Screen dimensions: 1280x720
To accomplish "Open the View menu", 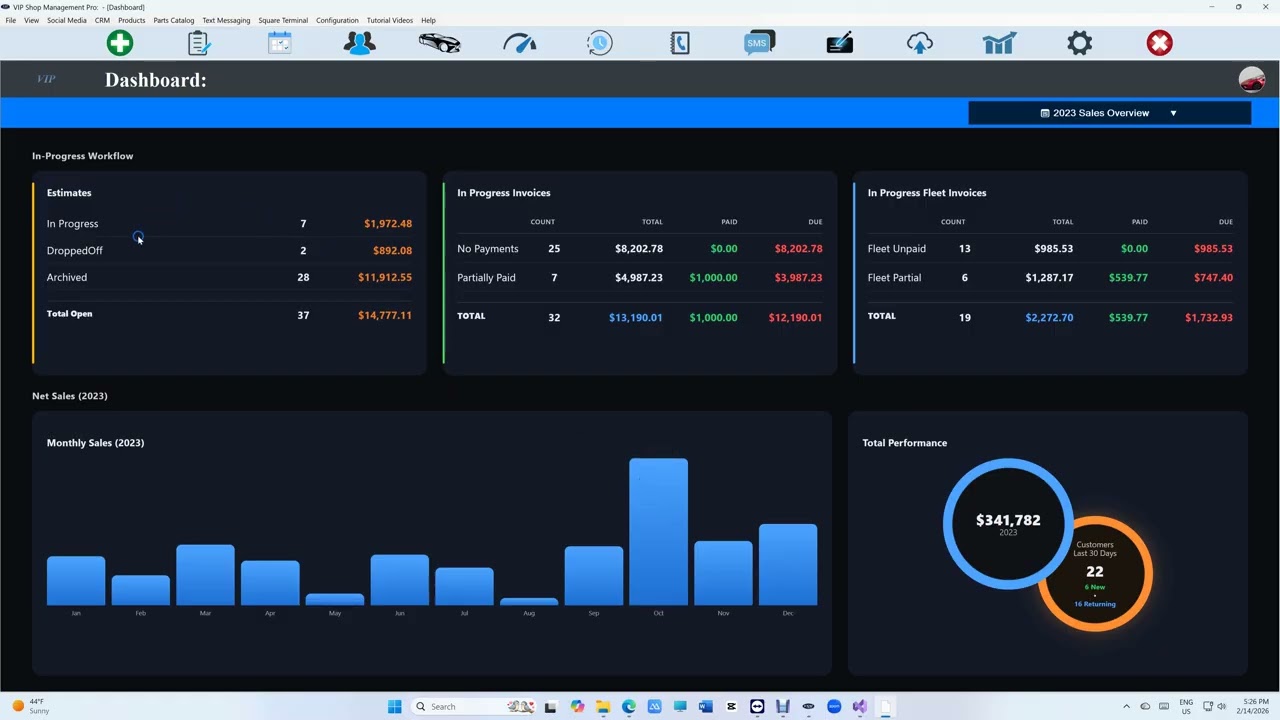I will 31,20.
